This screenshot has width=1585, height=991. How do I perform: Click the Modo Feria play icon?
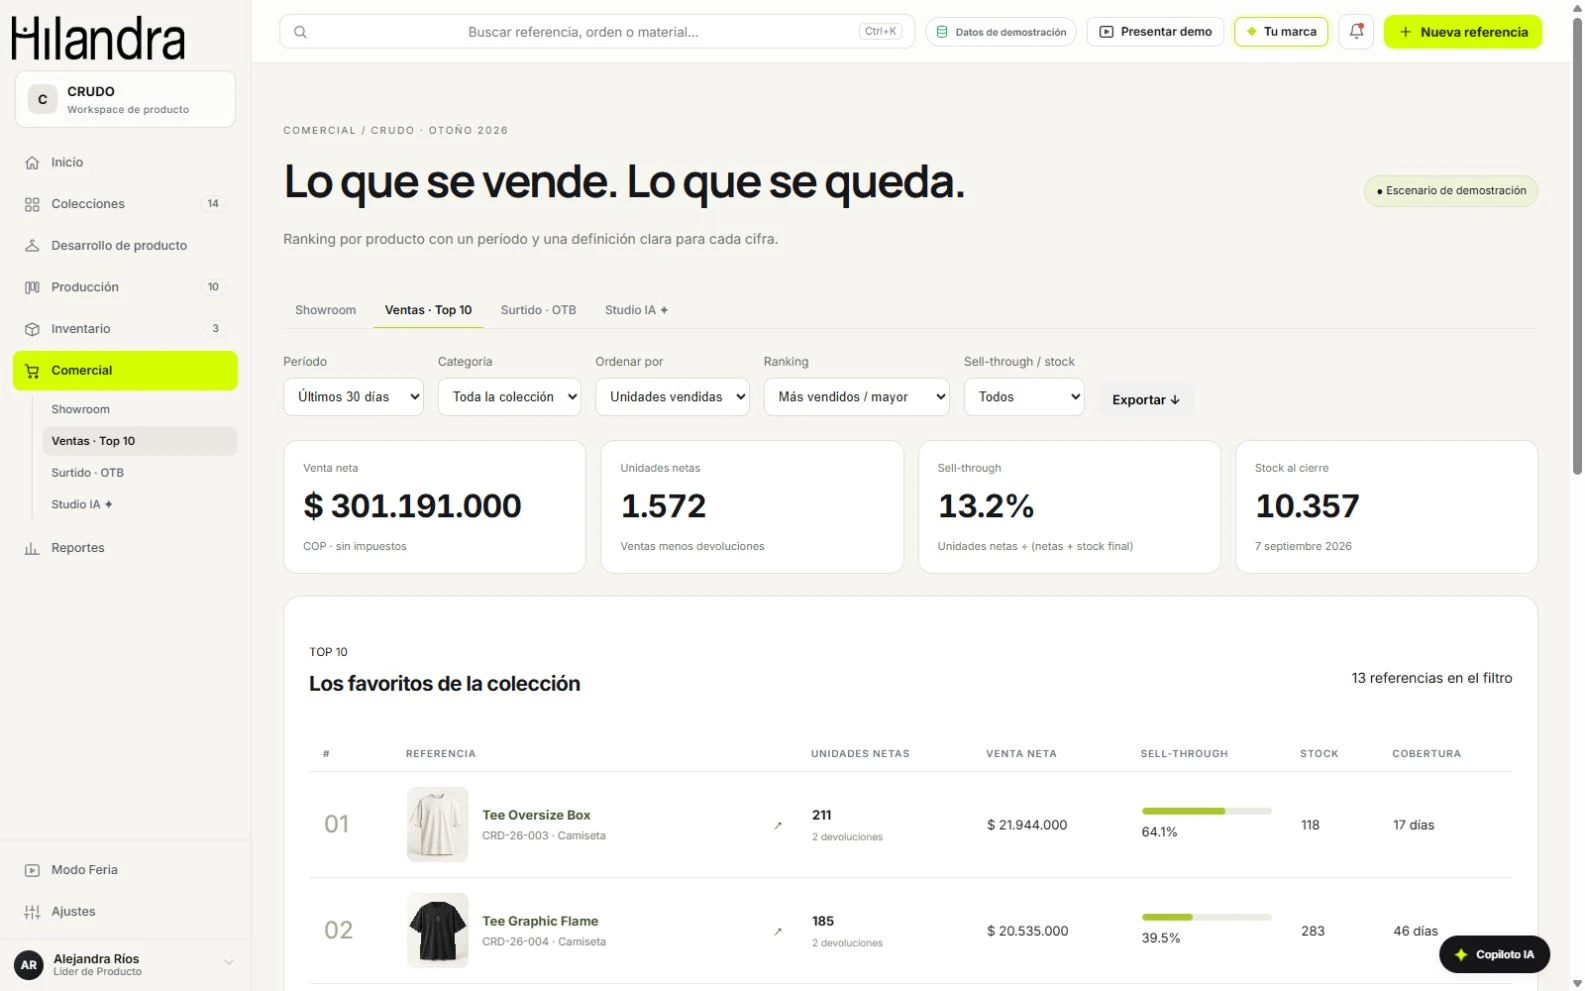click(x=32, y=870)
